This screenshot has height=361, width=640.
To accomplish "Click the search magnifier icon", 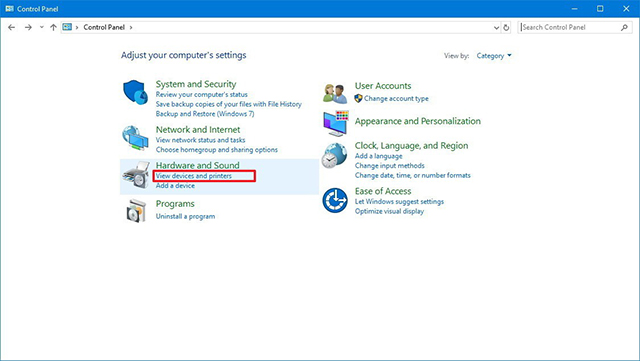I will tap(624, 27).
